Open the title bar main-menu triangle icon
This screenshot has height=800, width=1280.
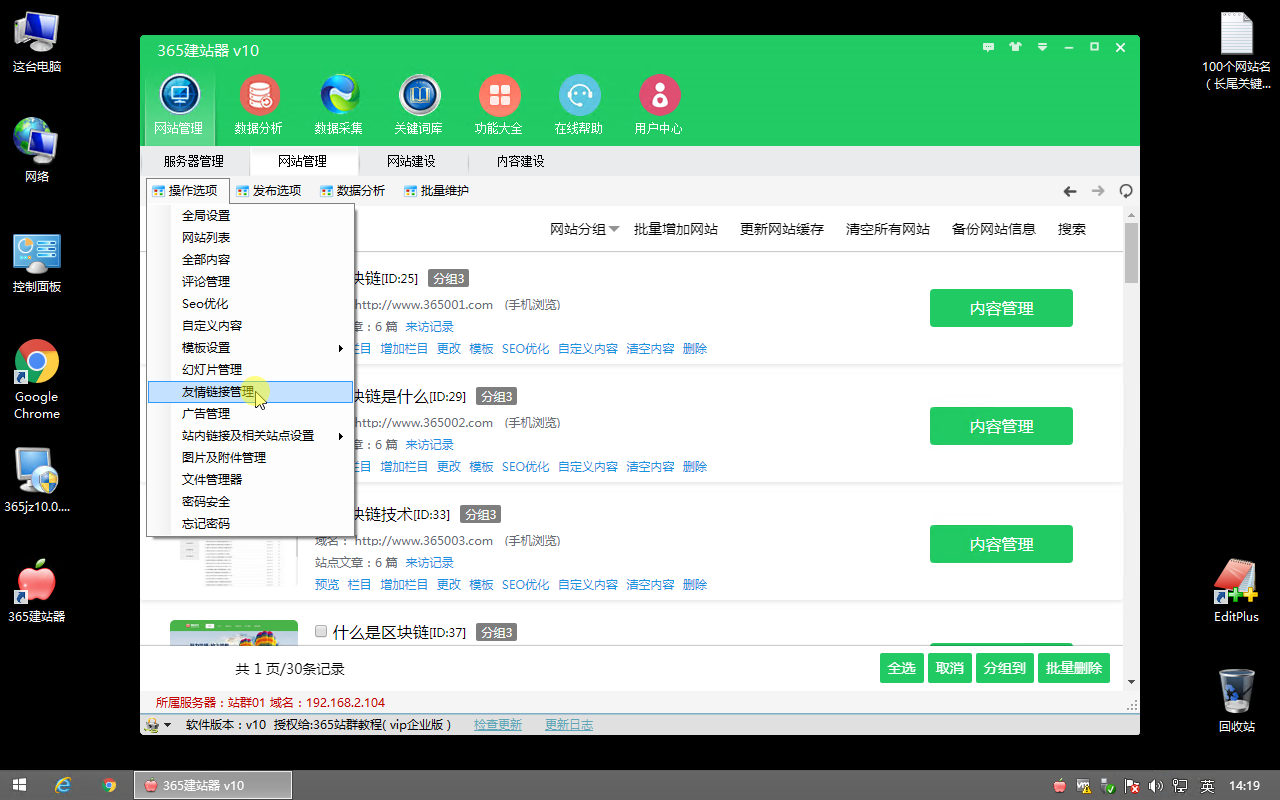pyautogui.click(x=1042, y=47)
